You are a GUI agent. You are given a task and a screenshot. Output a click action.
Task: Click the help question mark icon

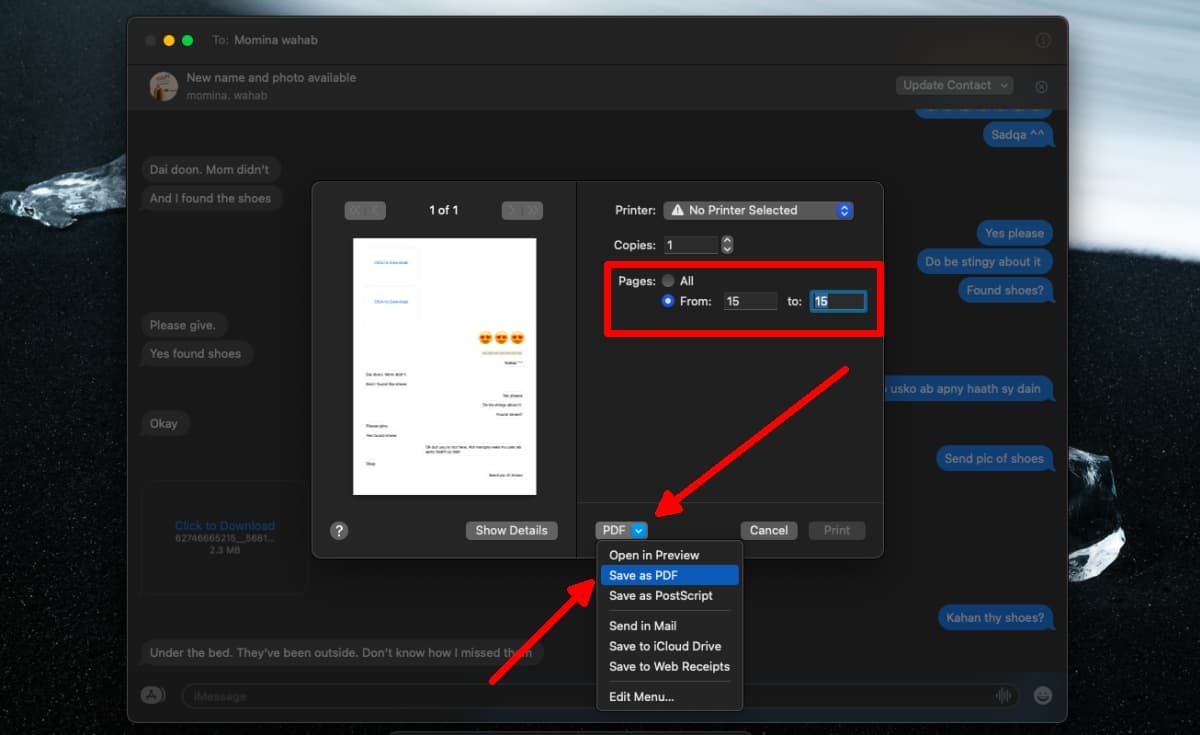pyautogui.click(x=339, y=531)
